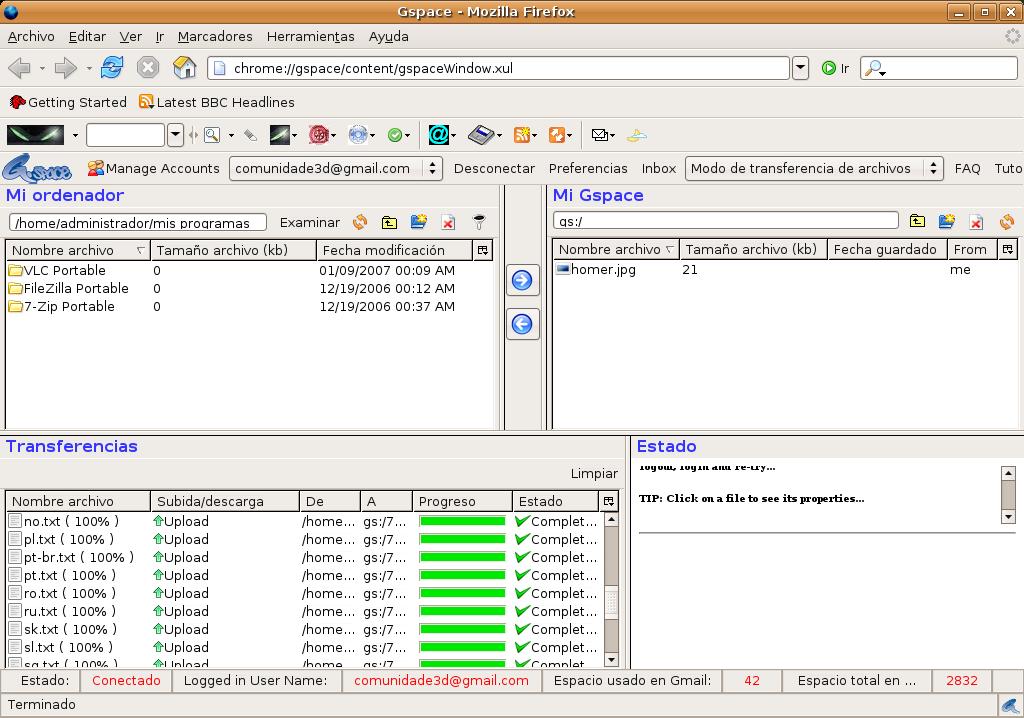Delete selected file in Mi ordenador
Image resolution: width=1024 pixels, height=718 pixels.
click(x=448, y=222)
